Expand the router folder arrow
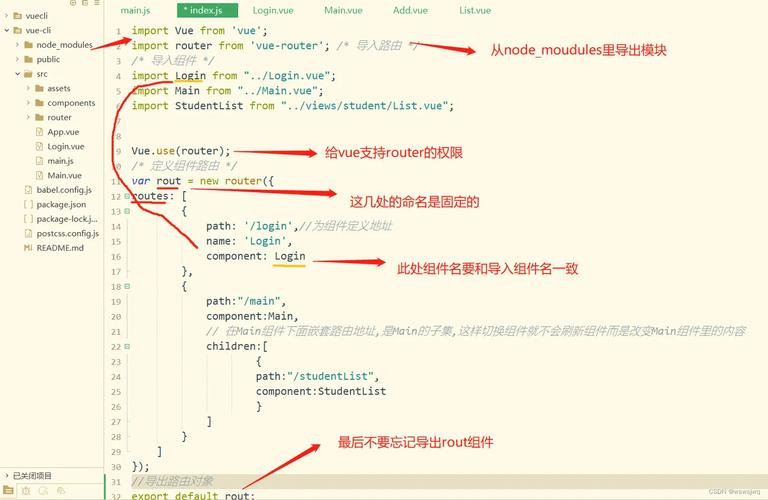Image resolution: width=768 pixels, height=500 pixels. tap(28, 118)
